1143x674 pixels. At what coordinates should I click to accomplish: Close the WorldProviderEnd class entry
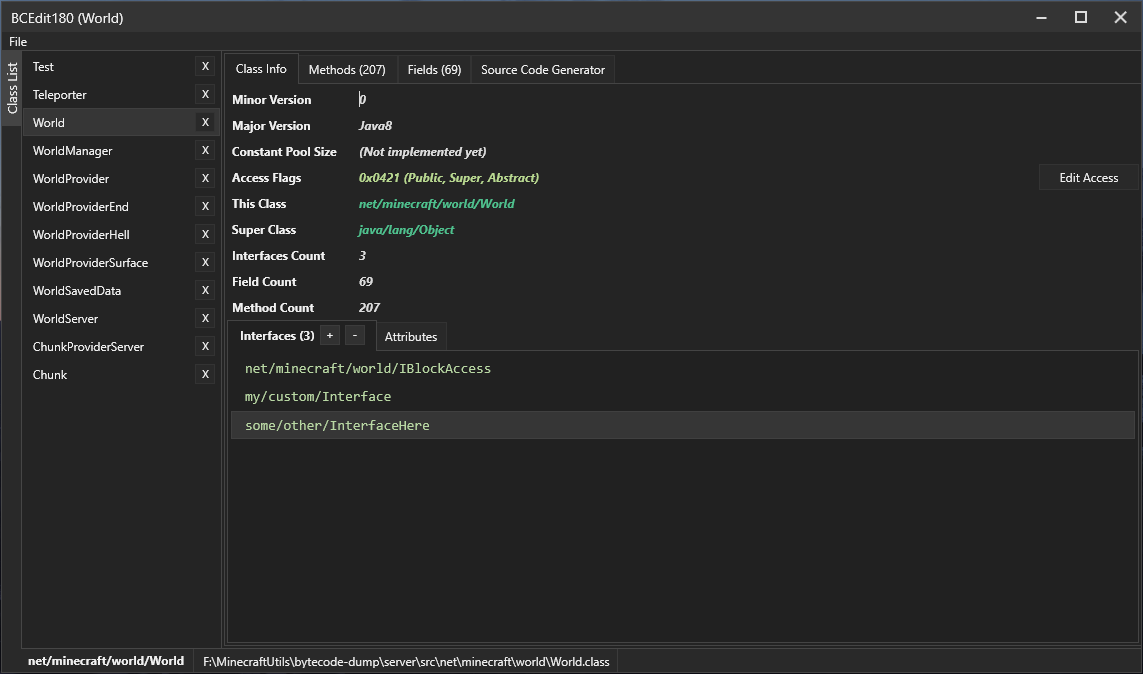click(205, 206)
